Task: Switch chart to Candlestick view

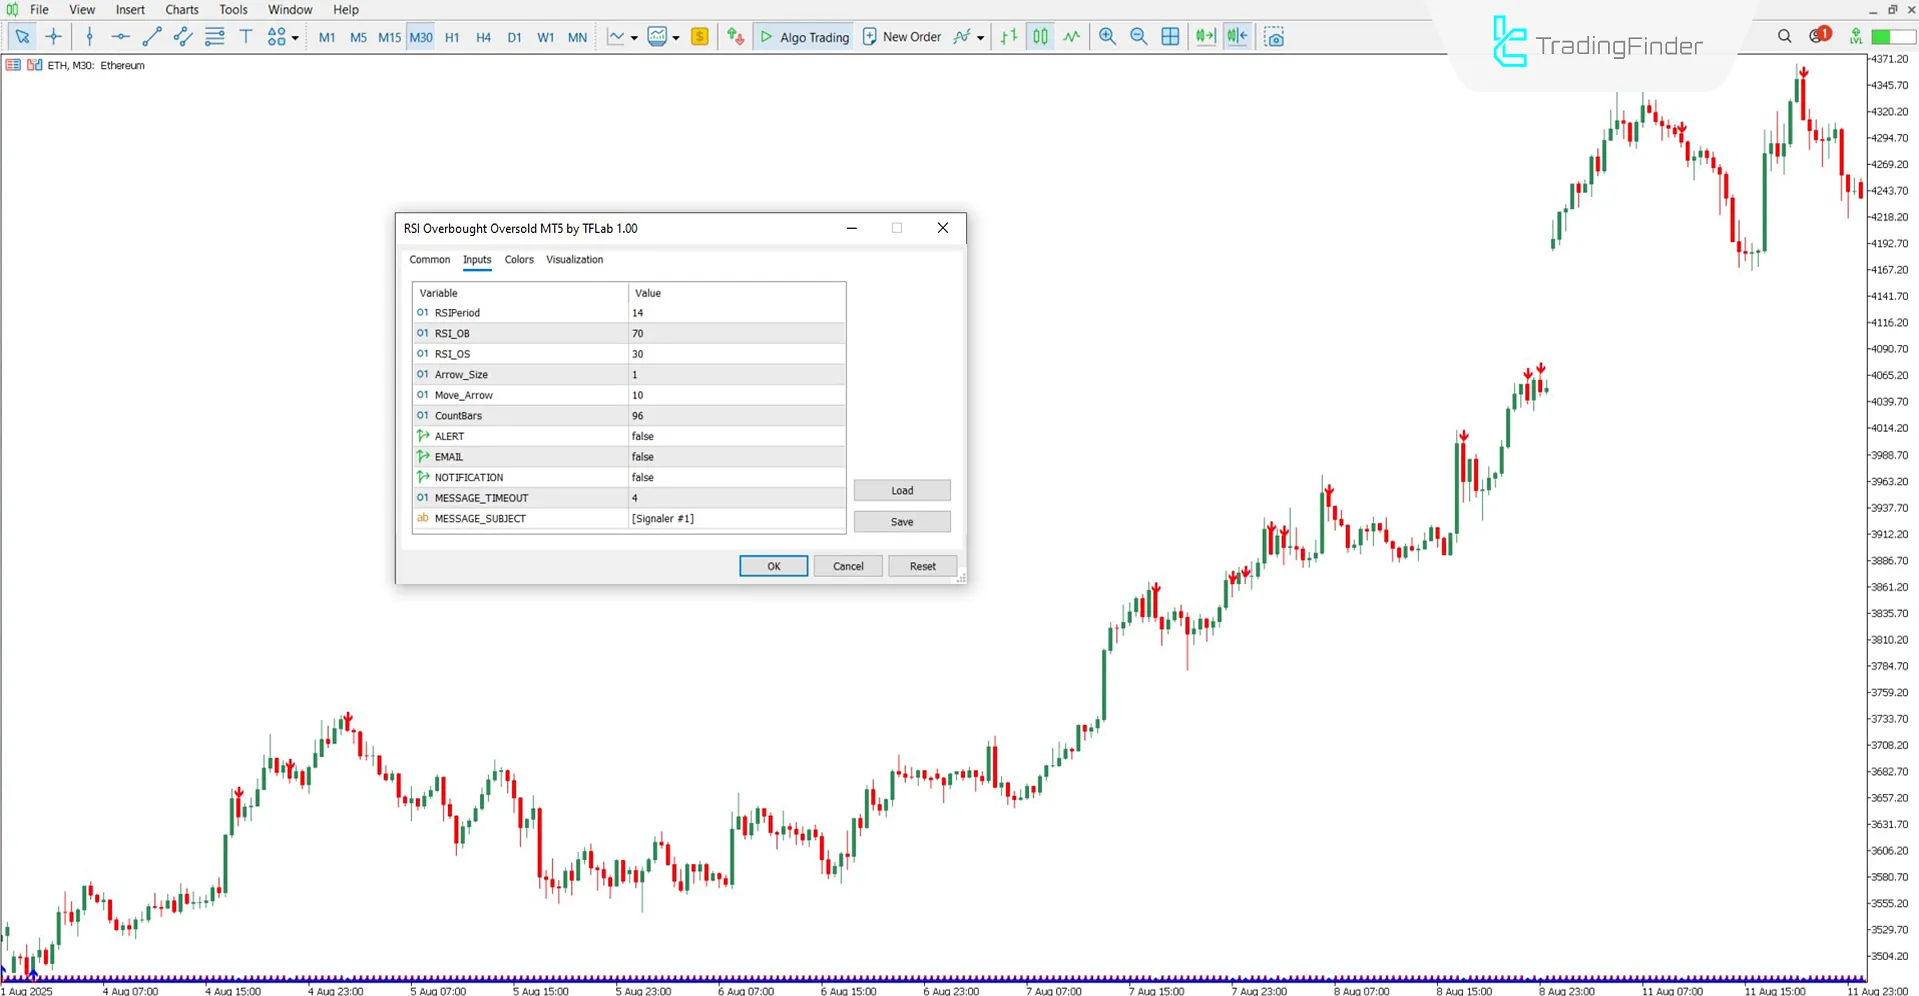Action: coord(1039,37)
